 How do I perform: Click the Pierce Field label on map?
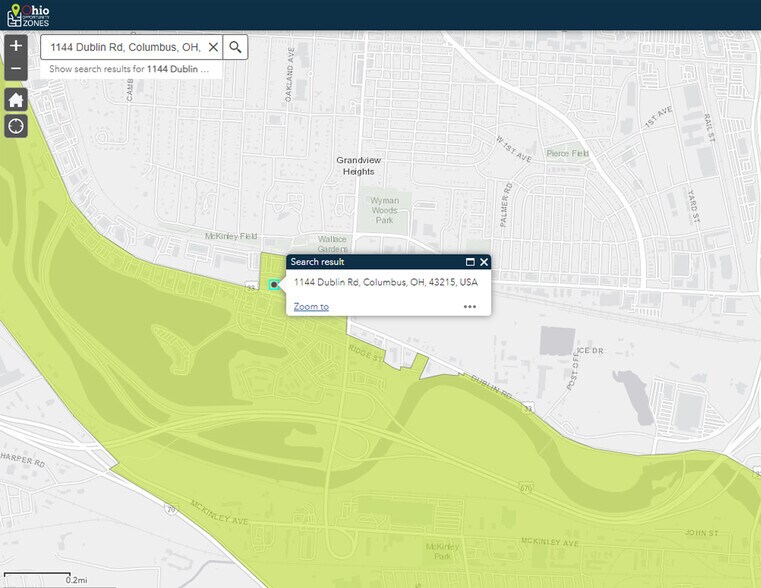[x=567, y=154]
